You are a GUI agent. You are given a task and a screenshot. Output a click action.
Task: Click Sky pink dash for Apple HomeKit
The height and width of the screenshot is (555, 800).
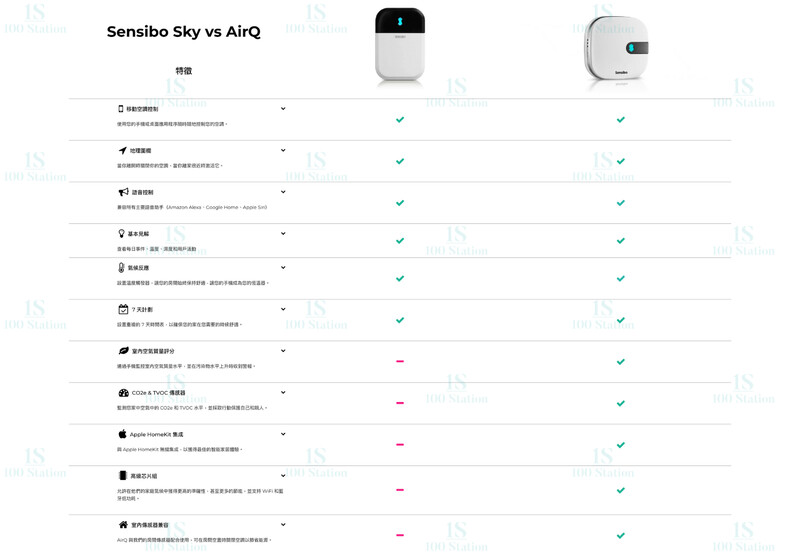pyautogui.click(x=400, y=444)
